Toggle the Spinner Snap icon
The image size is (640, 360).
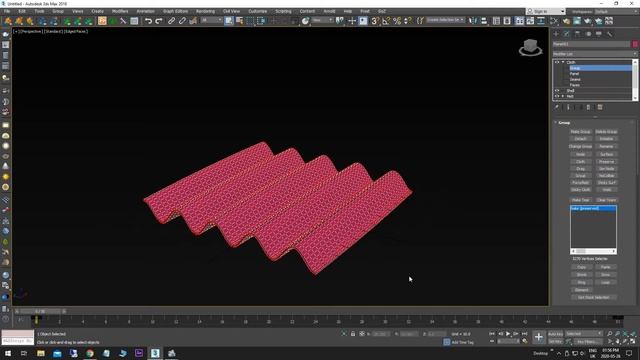[x=407, y=21]
